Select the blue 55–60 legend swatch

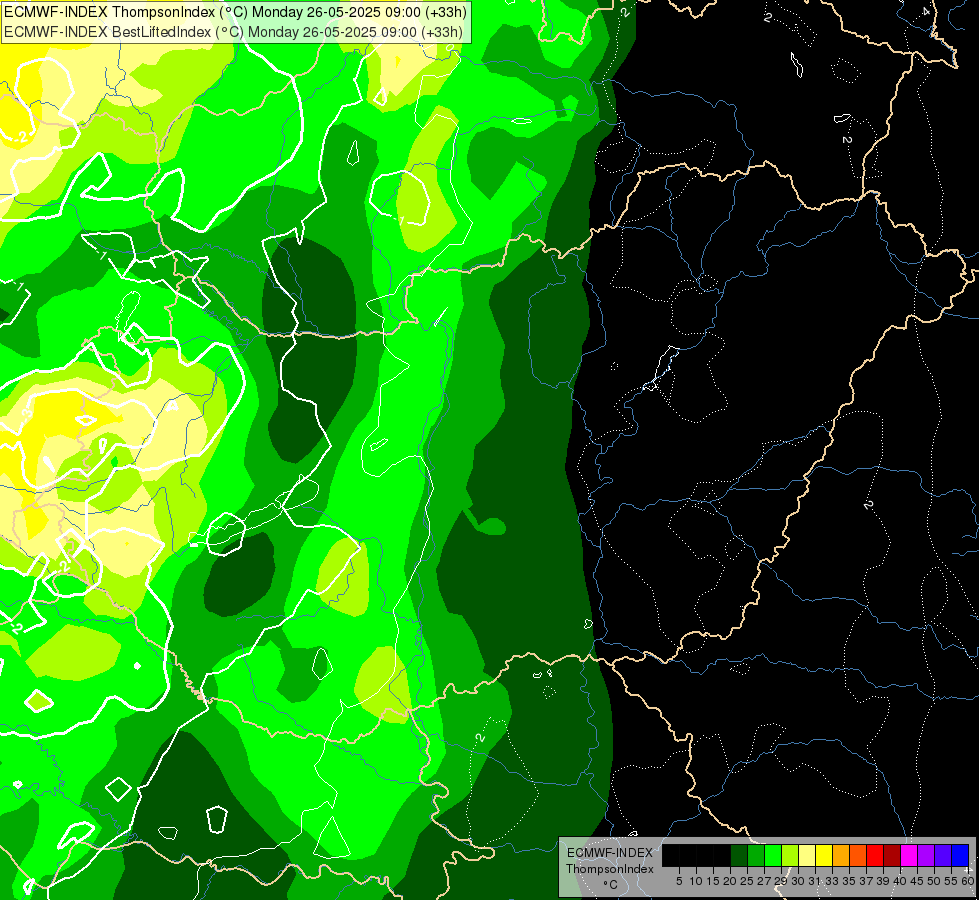pyautogui.click(x=960, y=855)
